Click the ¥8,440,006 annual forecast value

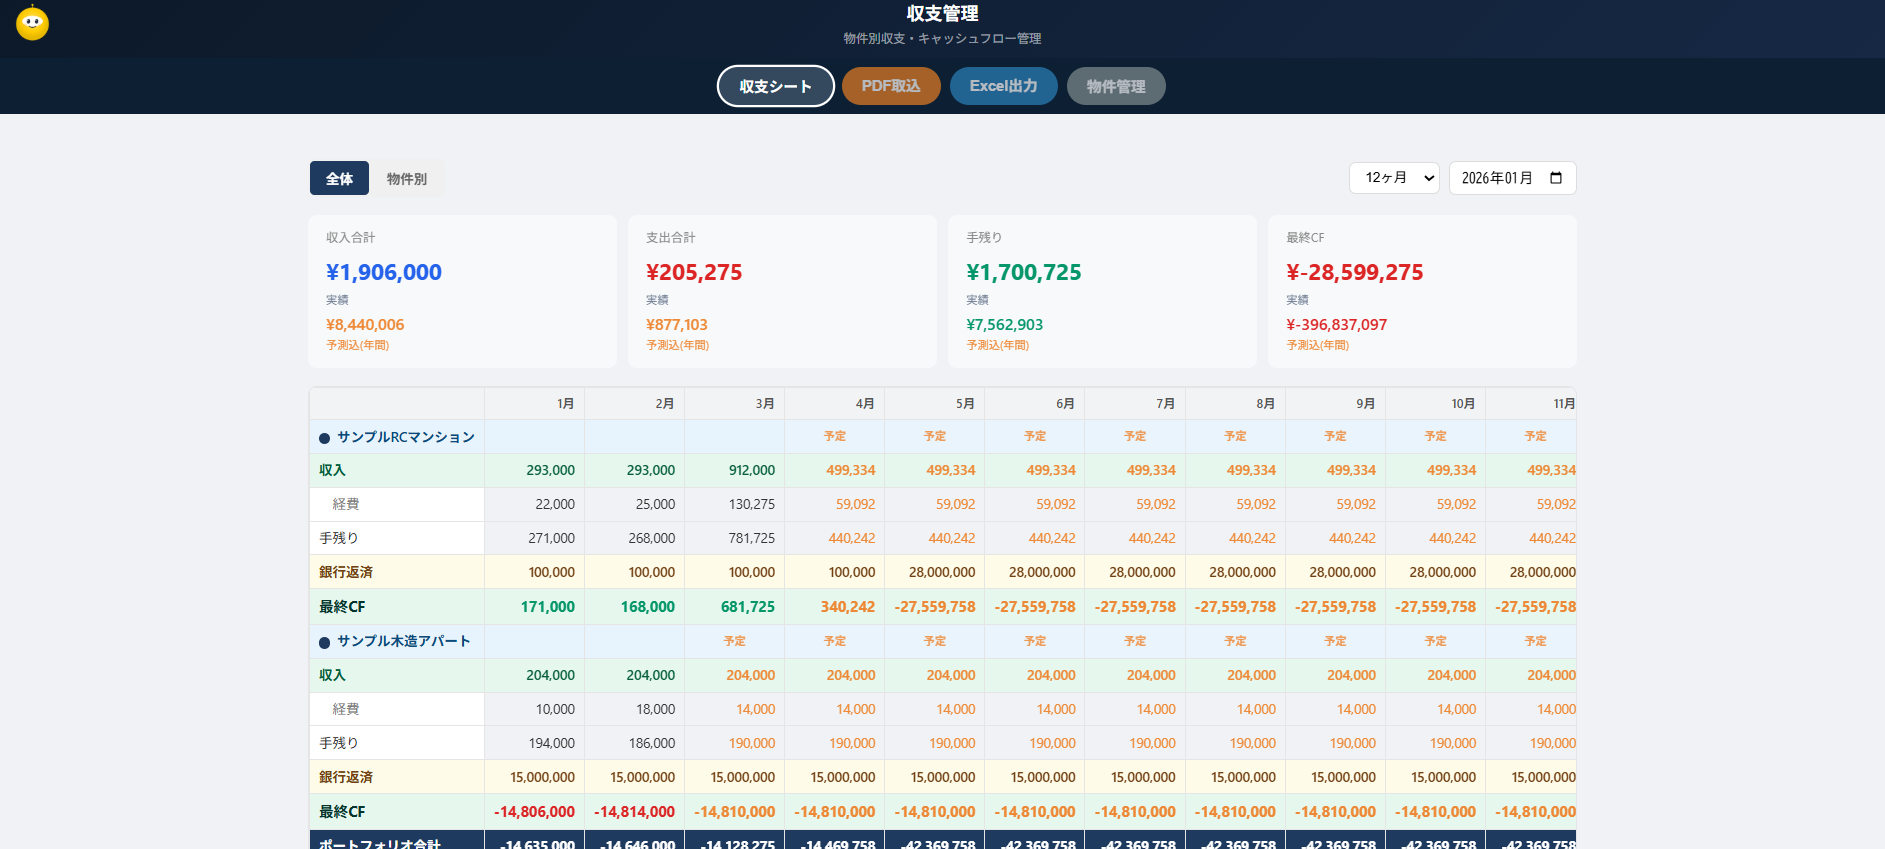(x=365, y=325)
